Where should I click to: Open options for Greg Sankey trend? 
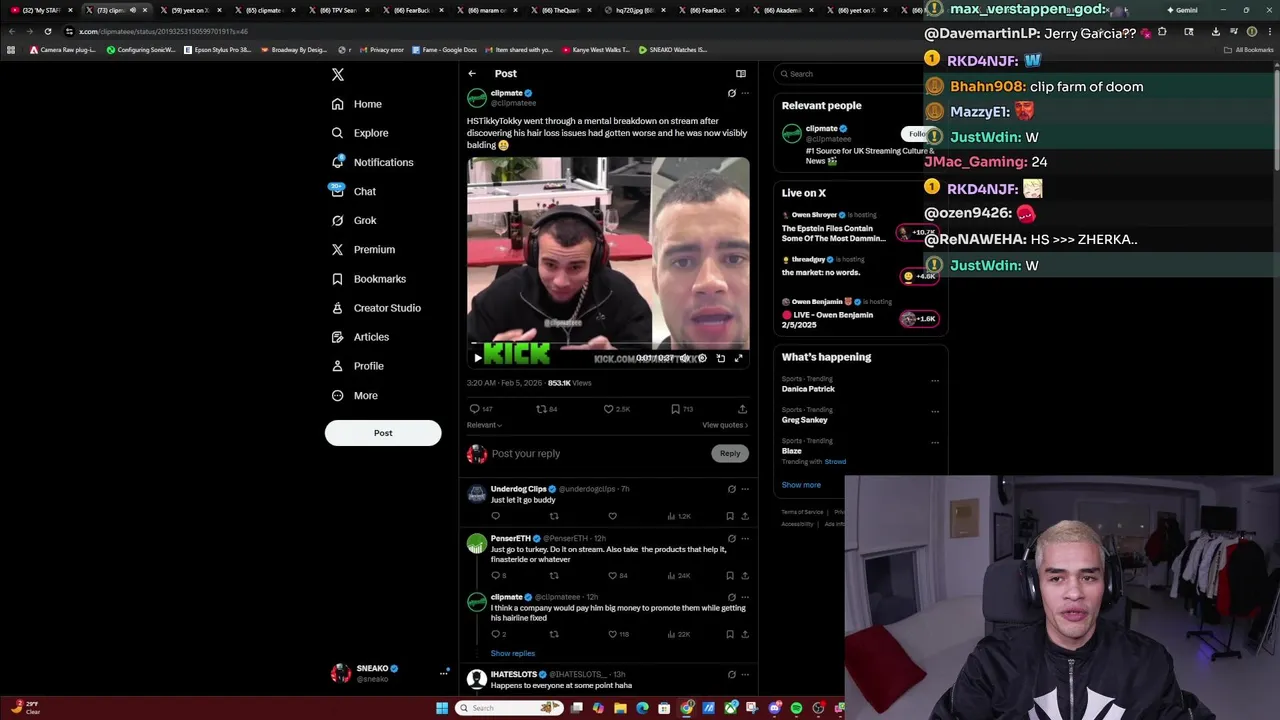[x=935, y=411]
